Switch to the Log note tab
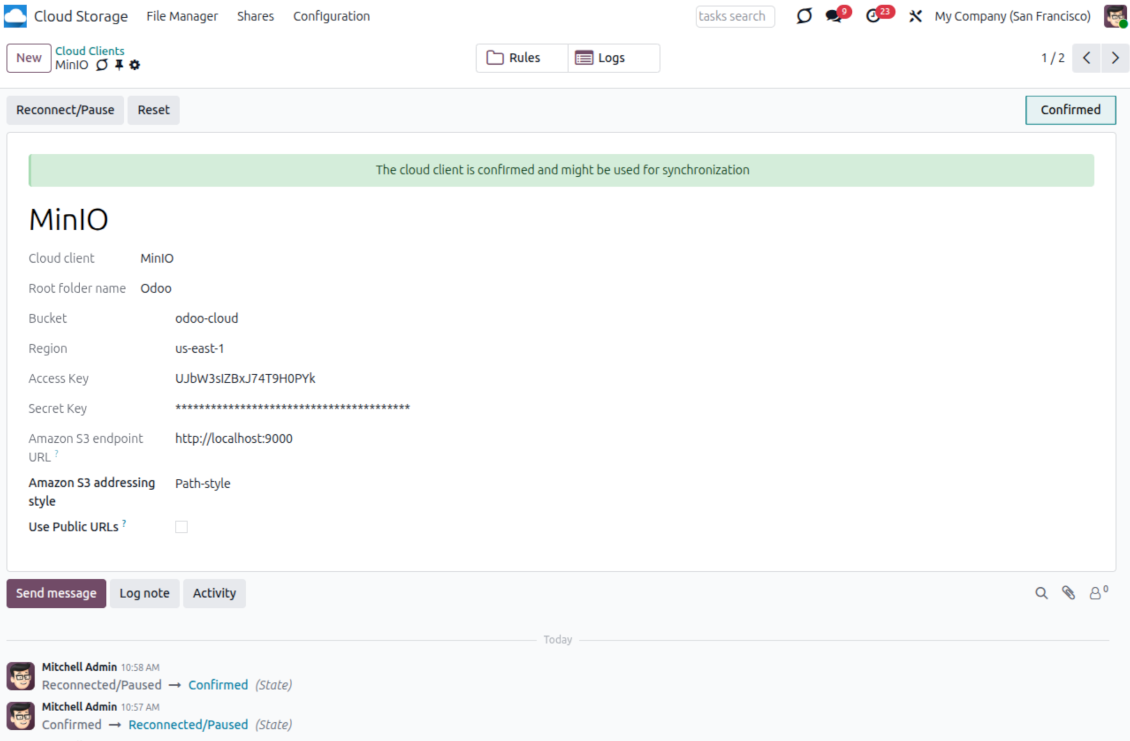Viewport: 1130px width, 741px height. tap(144, 593)
